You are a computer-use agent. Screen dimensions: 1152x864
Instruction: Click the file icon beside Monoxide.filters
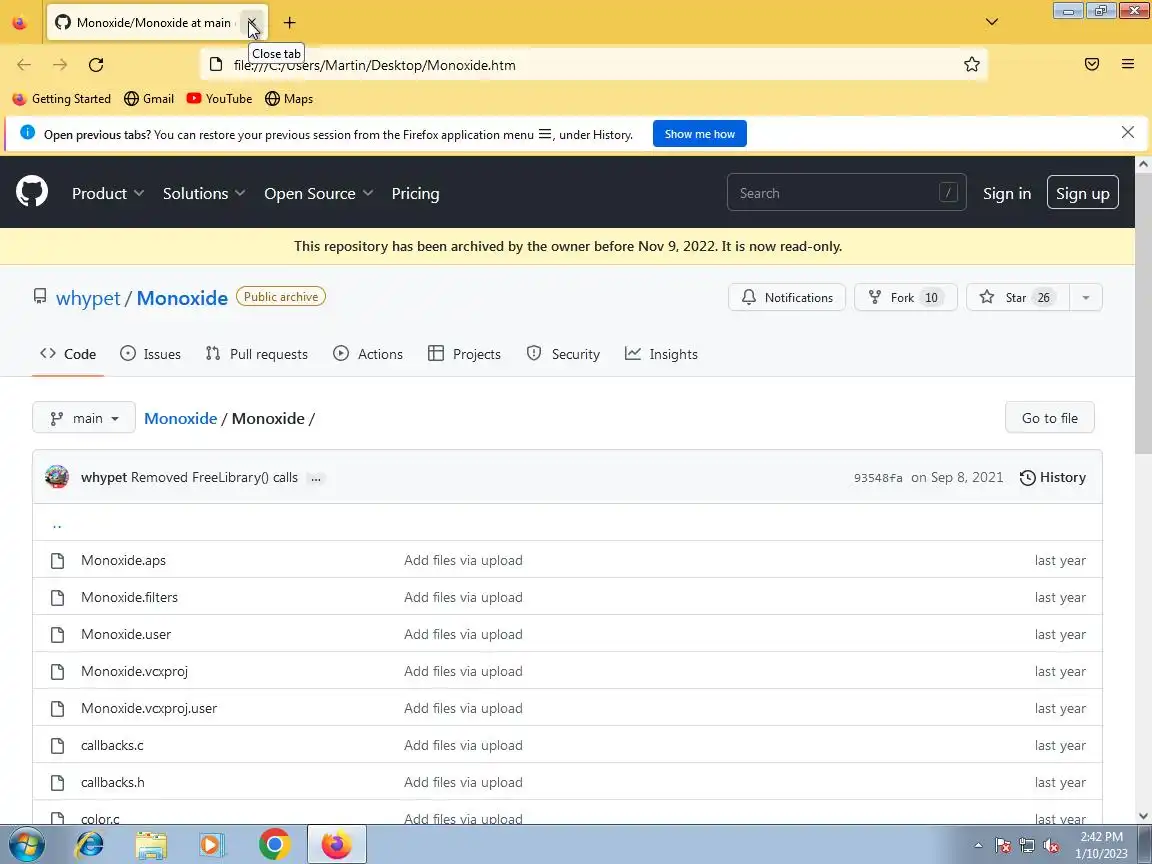click(57, 597)
